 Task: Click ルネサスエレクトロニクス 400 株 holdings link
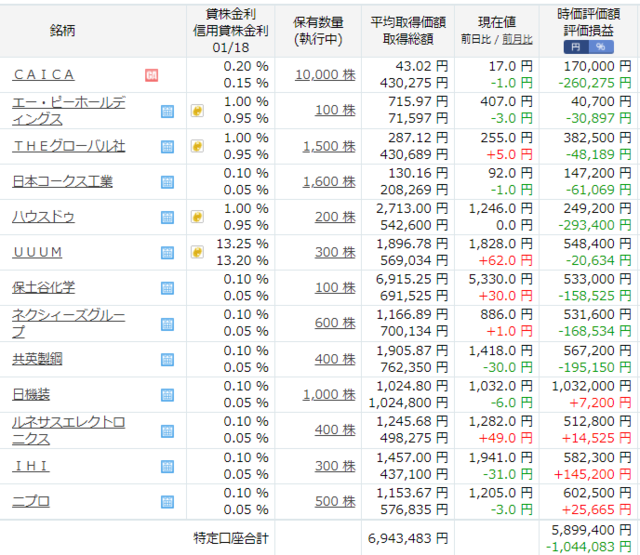click(x=335, y=430)
